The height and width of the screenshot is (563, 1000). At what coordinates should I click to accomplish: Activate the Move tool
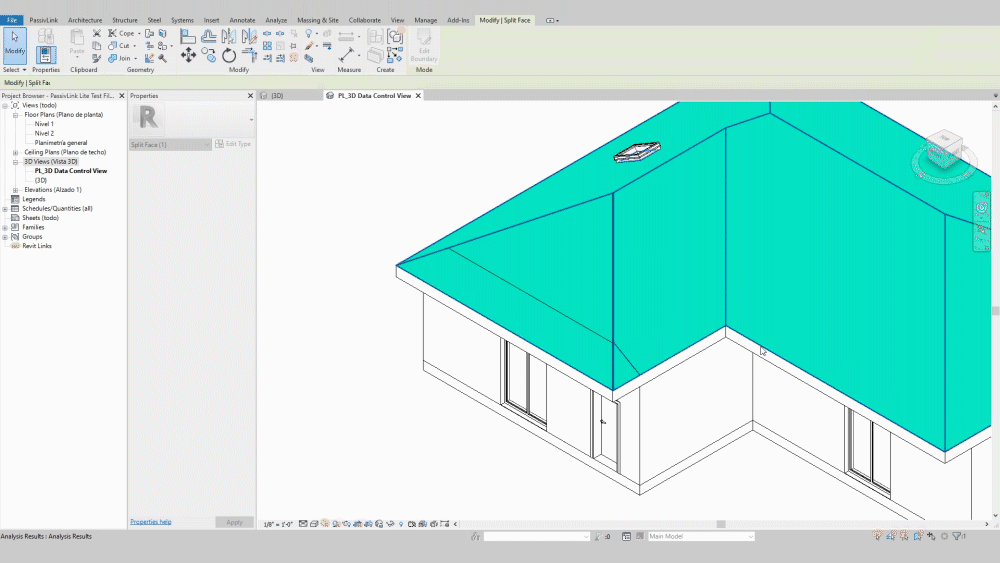click(188, 55)
